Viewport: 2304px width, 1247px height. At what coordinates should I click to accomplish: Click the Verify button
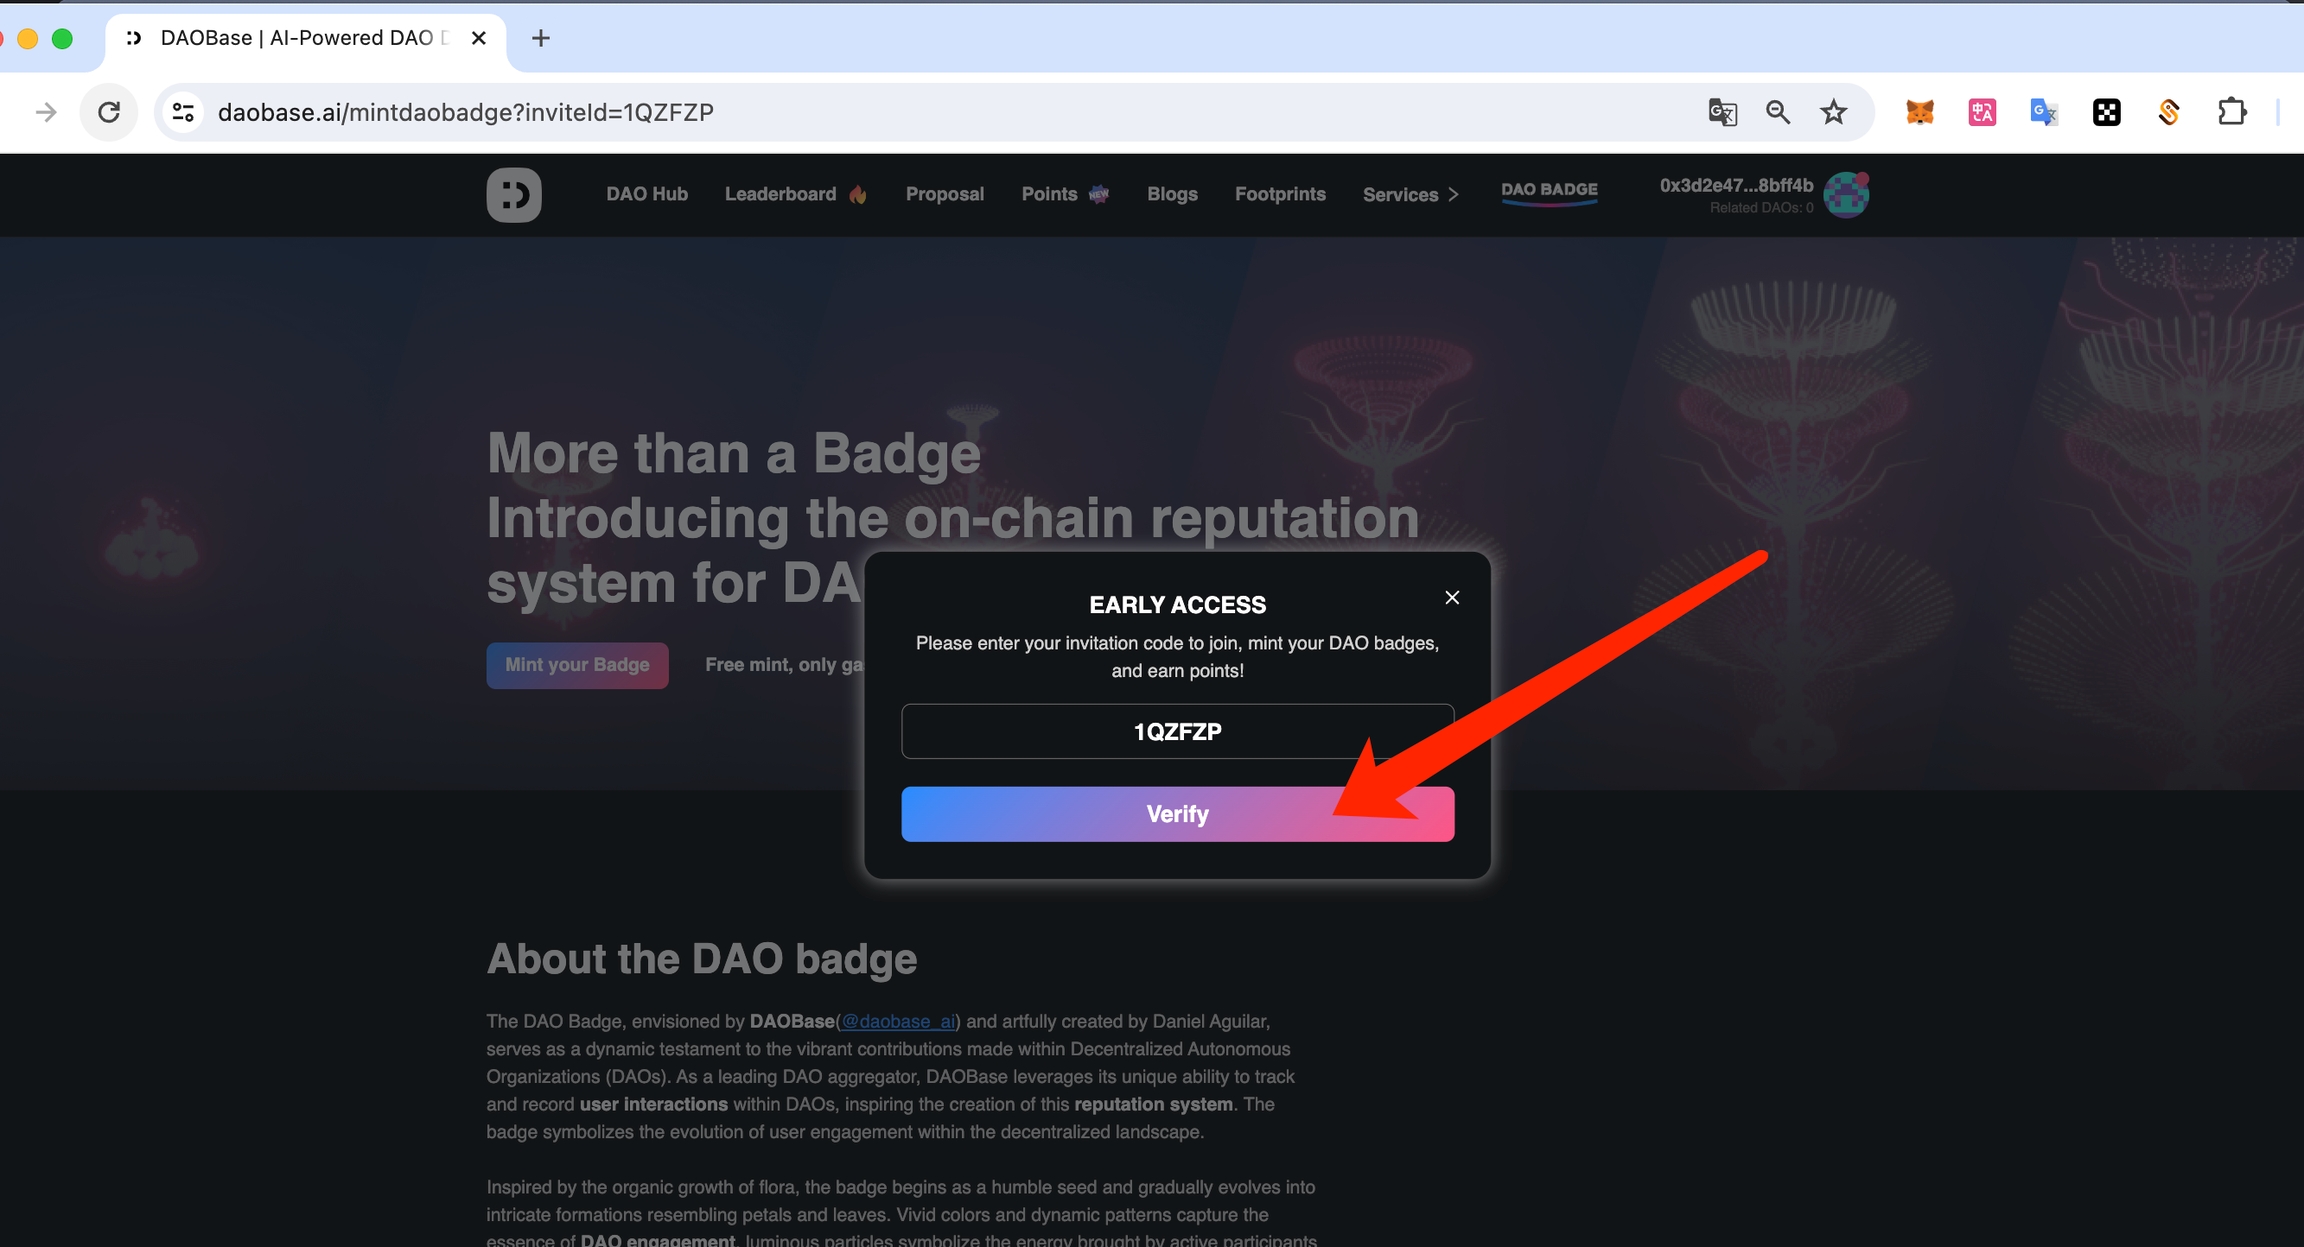point(1177,813)
